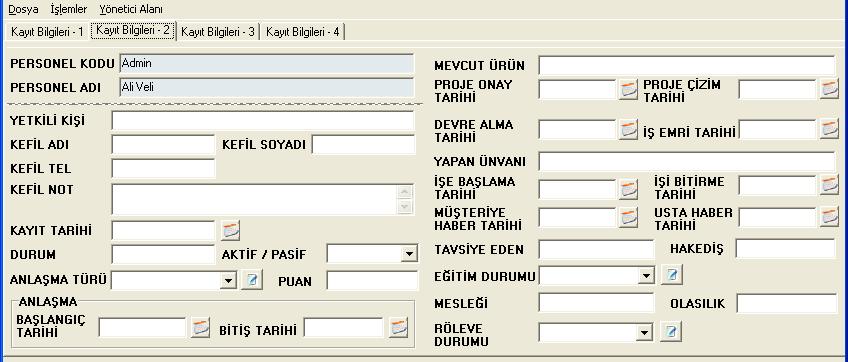Open calendar picker for PROJE ONAY TARİHİ
Image resolution: width=848 pixels, height=362 pixels.
point(628,89)
